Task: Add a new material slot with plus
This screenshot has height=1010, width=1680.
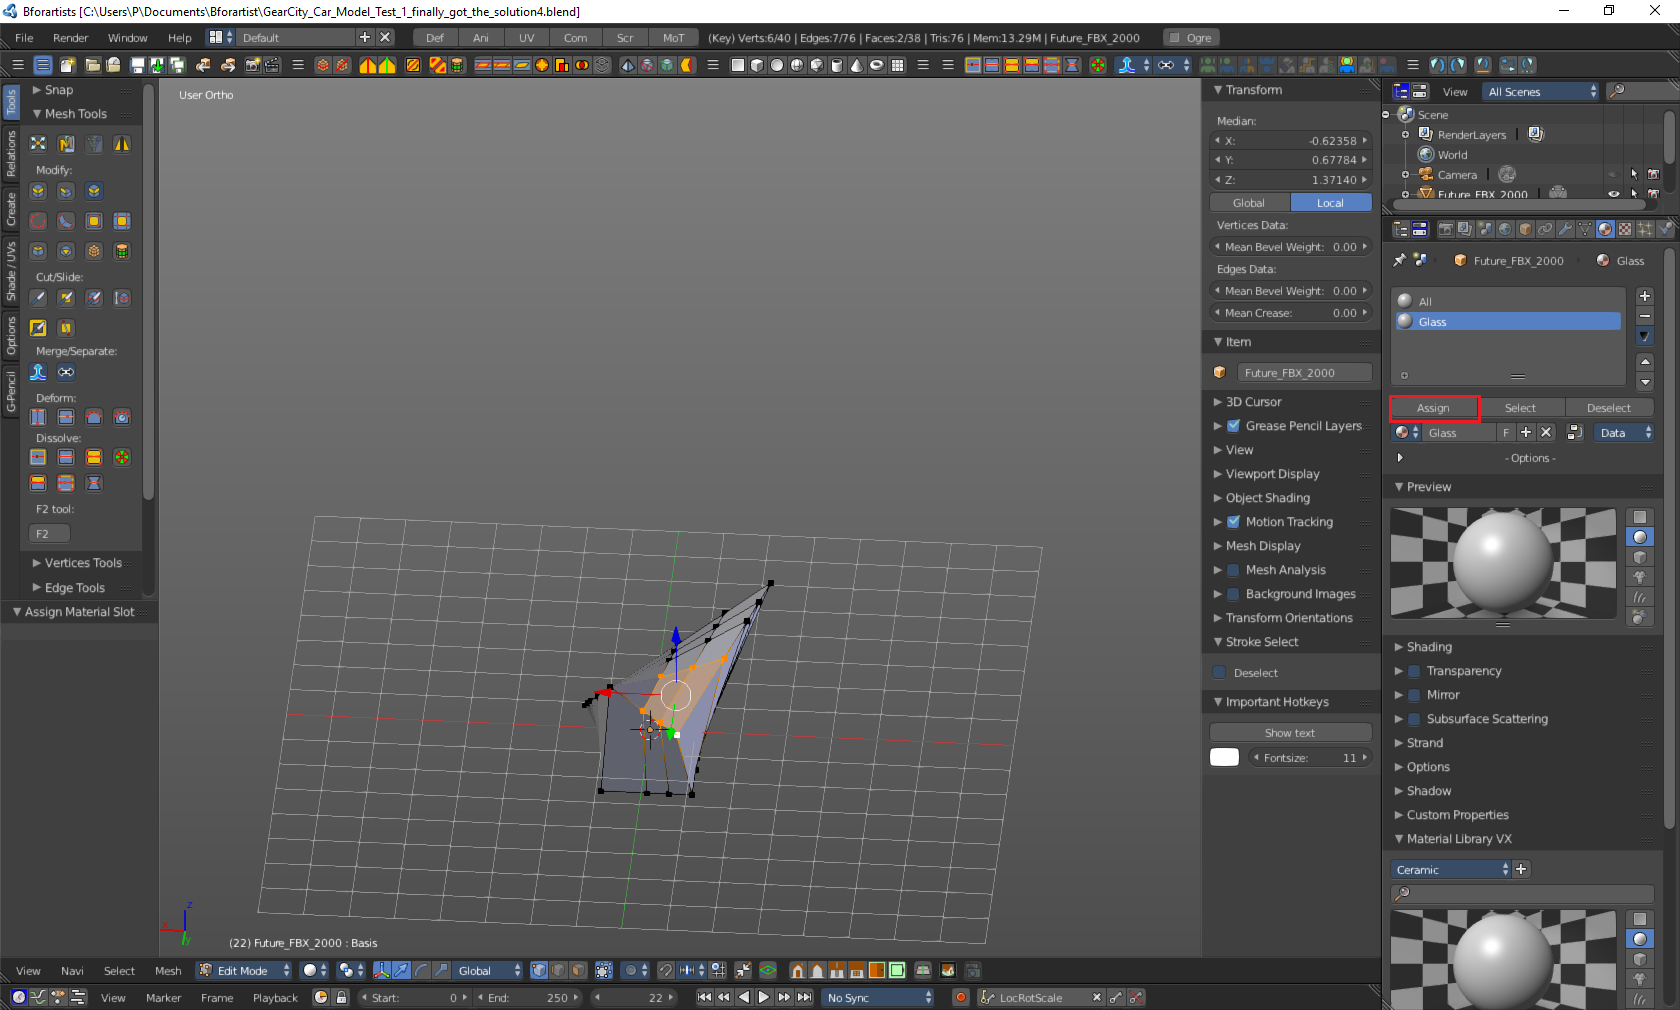Action: [x=1645, y=296]
